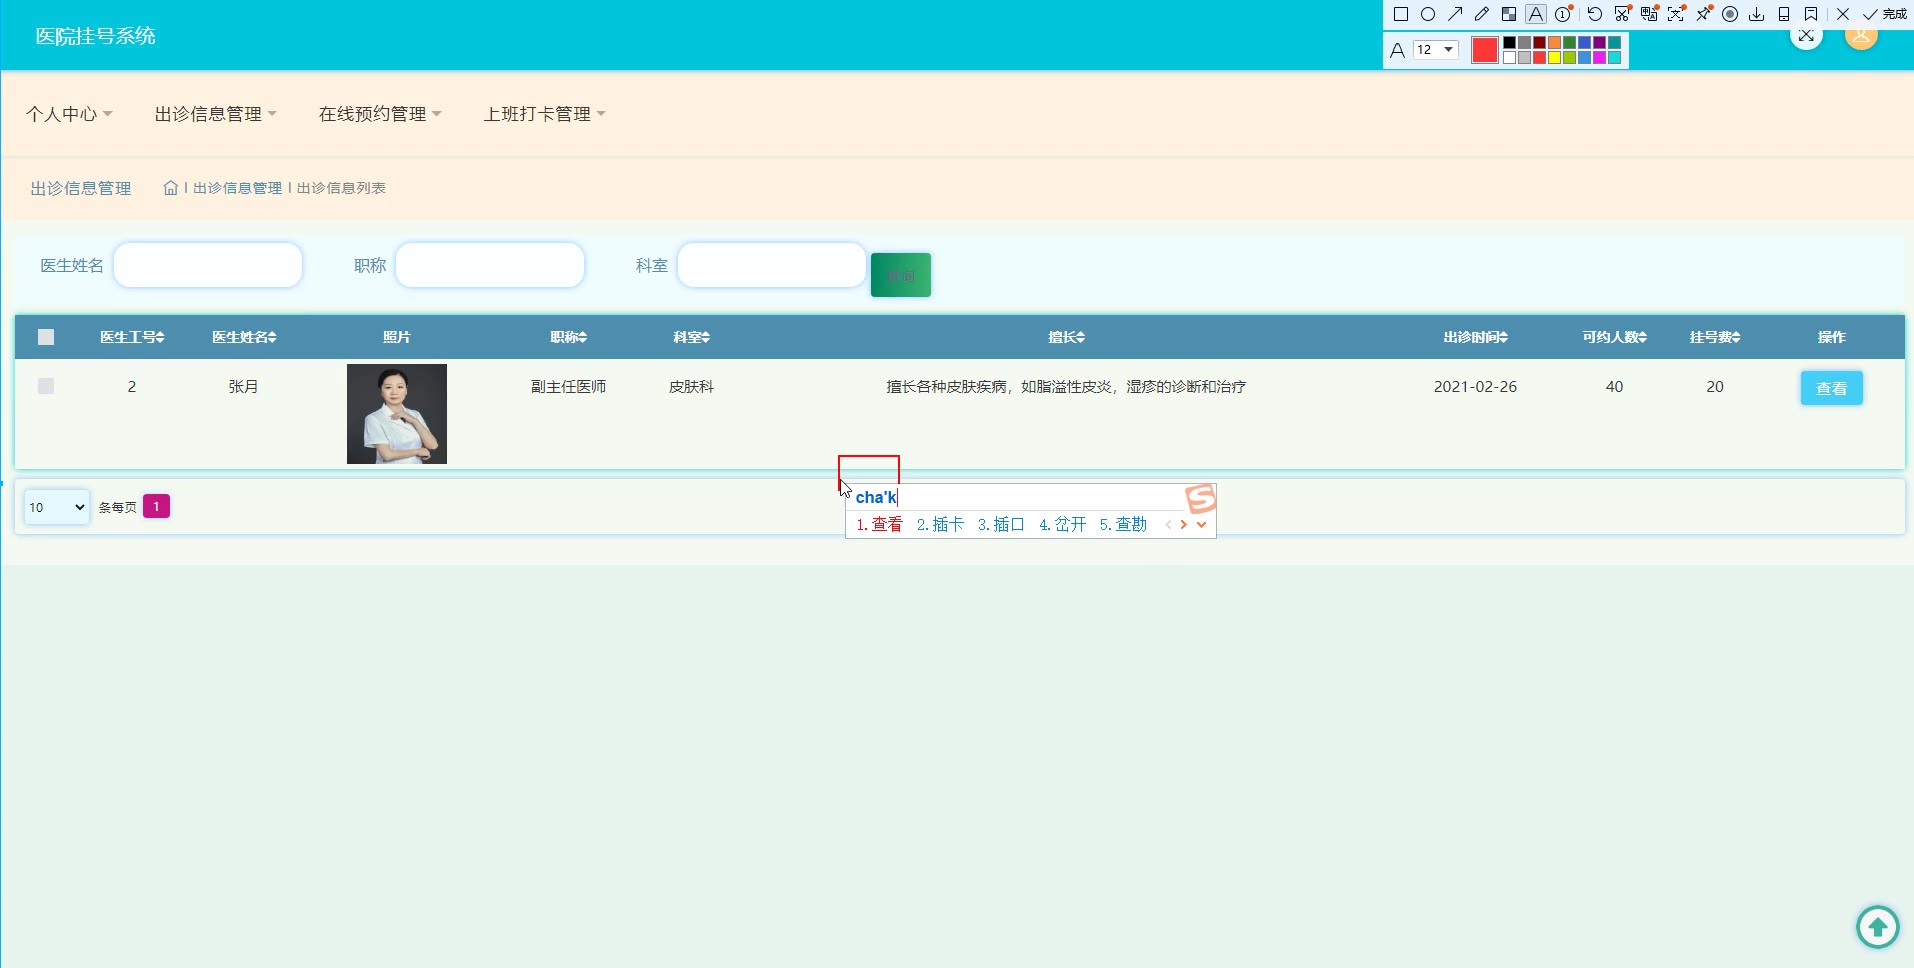Screen dimensions: 1914x968
Task: Select the mosaic blur tool
Action: (x=1509, y=14)
